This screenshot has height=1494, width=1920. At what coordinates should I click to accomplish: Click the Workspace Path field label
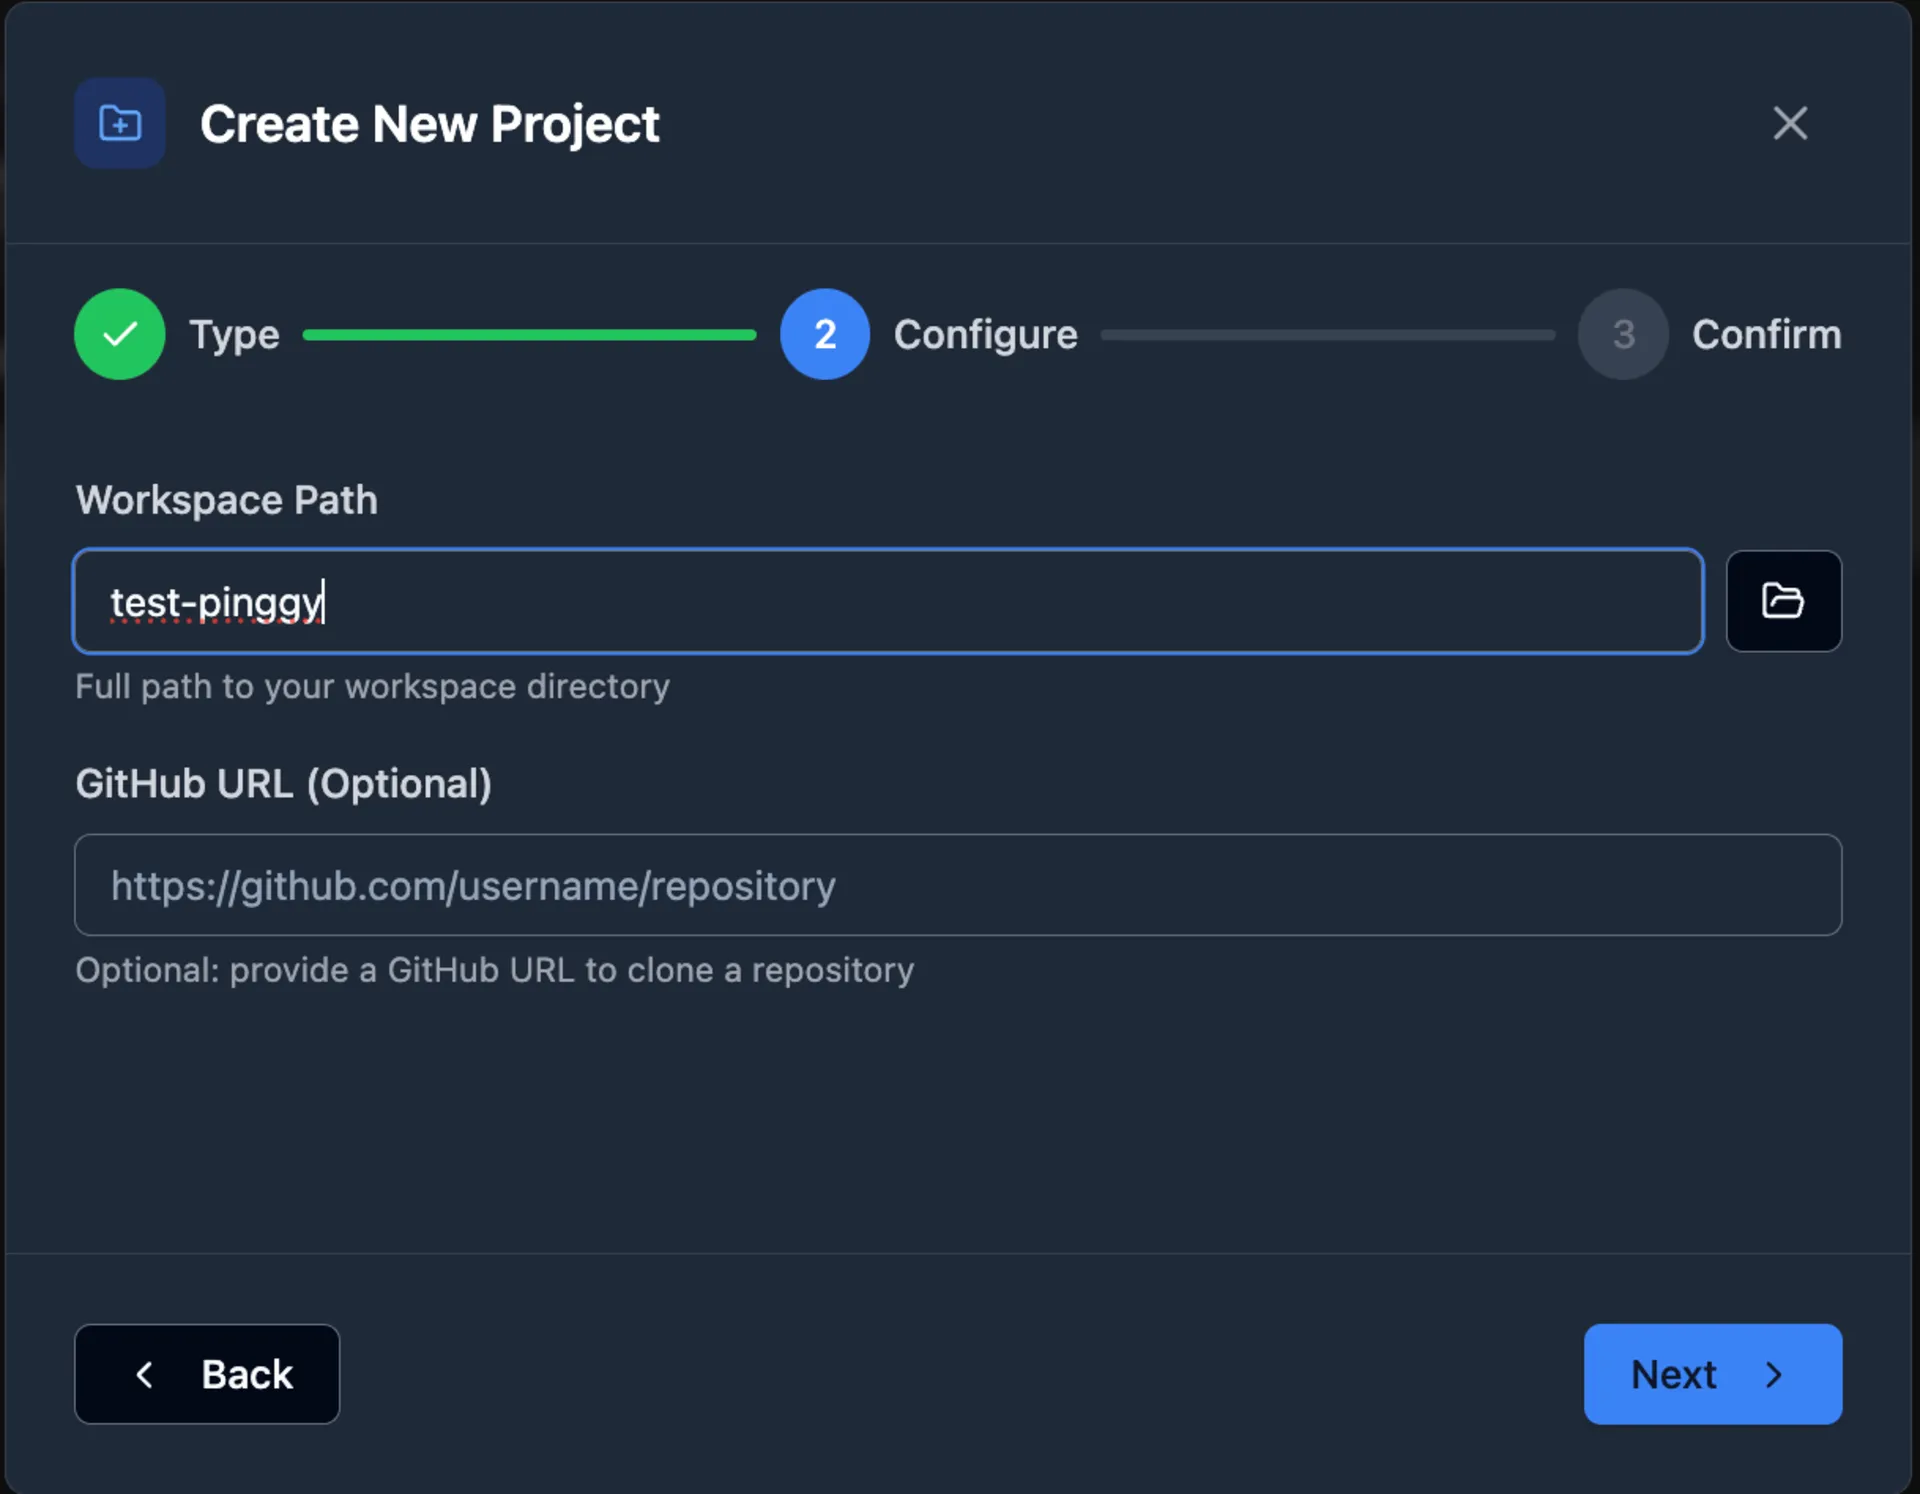coord(226,500)
